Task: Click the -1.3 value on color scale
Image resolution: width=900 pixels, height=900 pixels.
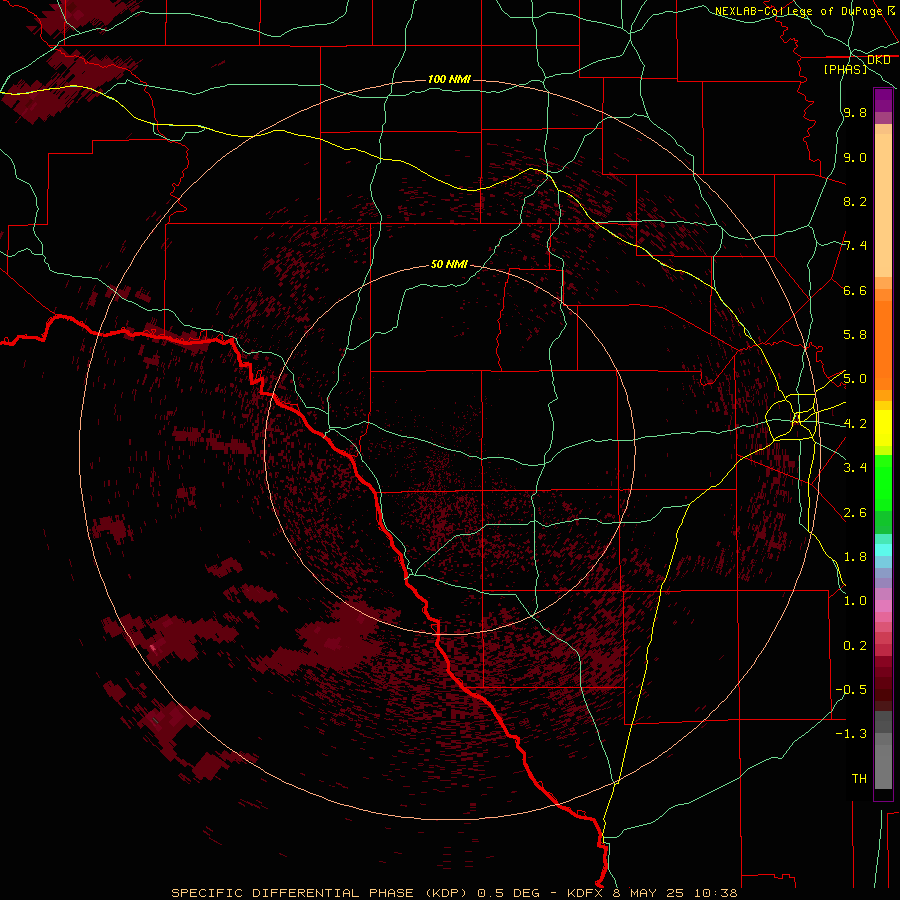Action: point(851,734)
